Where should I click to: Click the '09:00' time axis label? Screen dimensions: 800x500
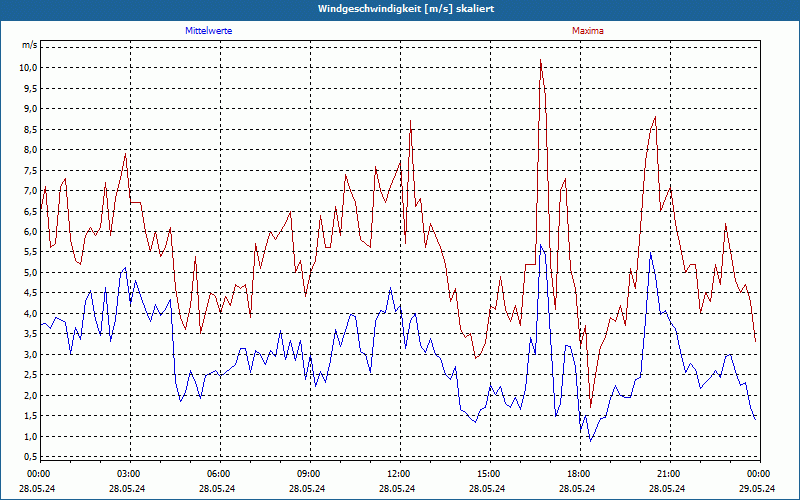pyautogui.click(x=308, y=474)
